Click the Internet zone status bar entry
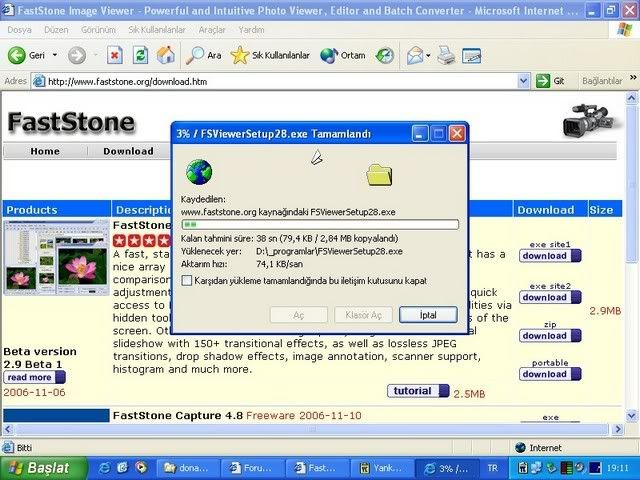The width and height of the screenshot is (640, 480). 538,447
